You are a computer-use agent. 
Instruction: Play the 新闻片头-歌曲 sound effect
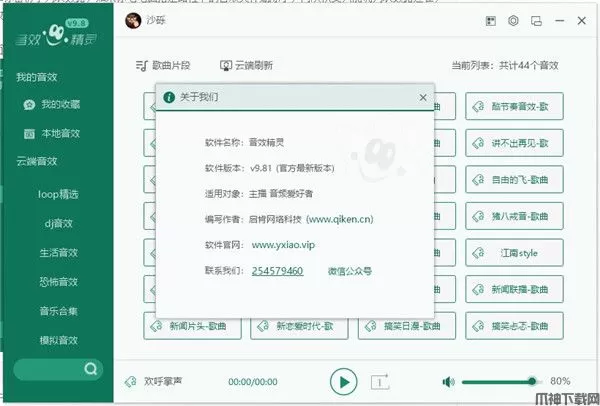[192, 326]
